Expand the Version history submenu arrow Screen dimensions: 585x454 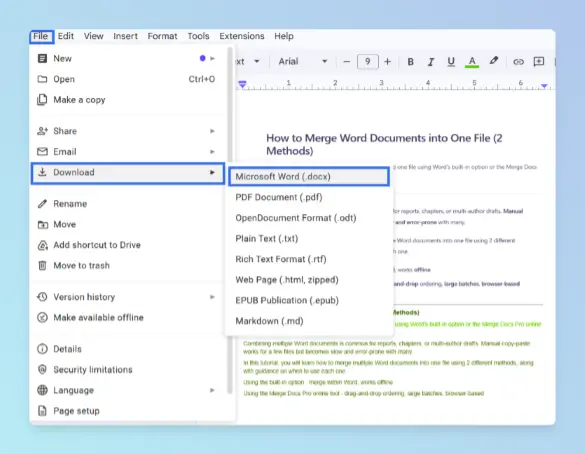point(212,297)
